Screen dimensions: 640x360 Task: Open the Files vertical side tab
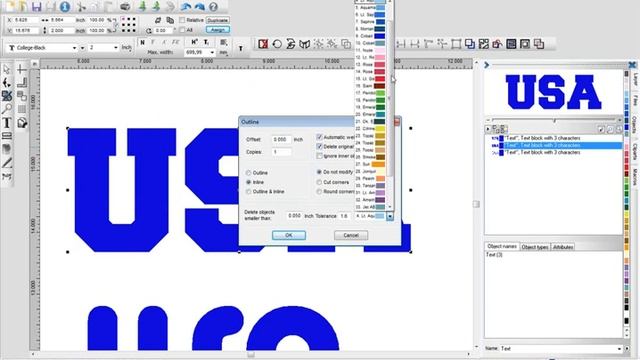pyautogui.click(x=635, y=100)
